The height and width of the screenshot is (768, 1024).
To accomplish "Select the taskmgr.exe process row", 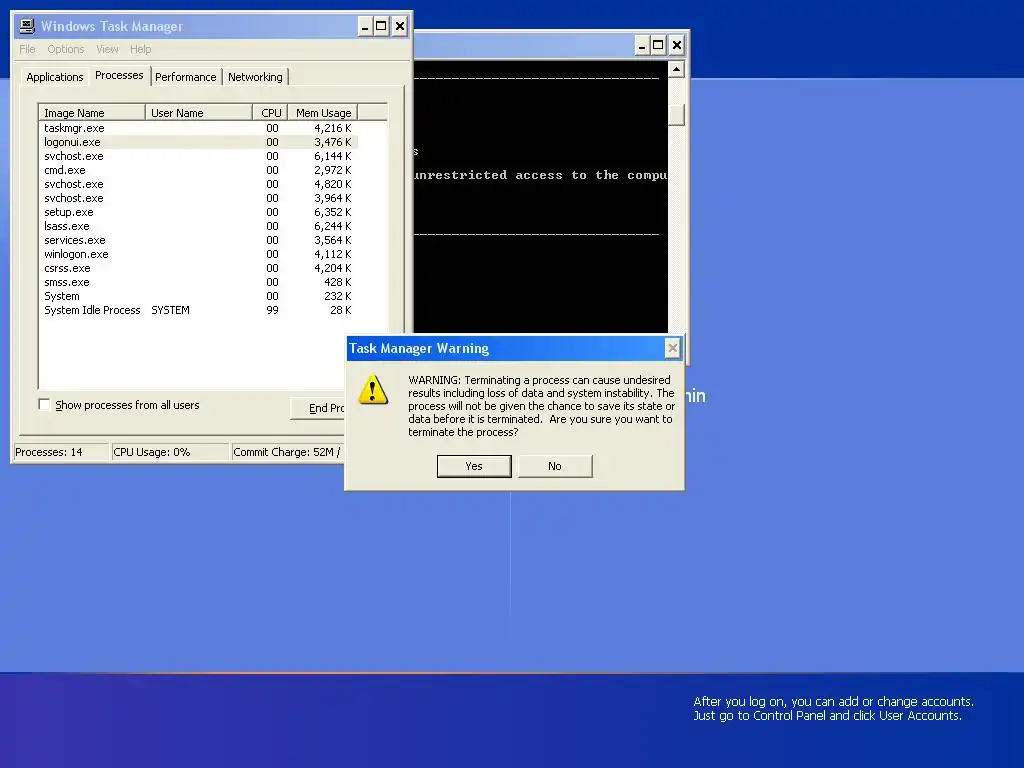I will point(198,128).
